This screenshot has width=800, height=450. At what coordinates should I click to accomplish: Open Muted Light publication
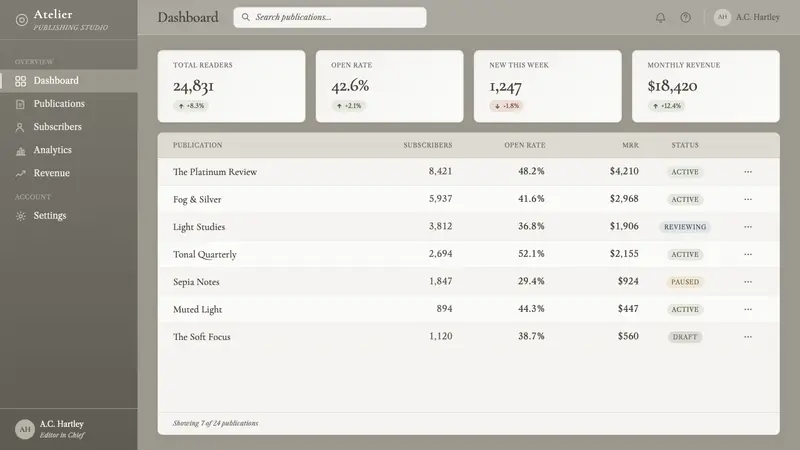[197, 310]
